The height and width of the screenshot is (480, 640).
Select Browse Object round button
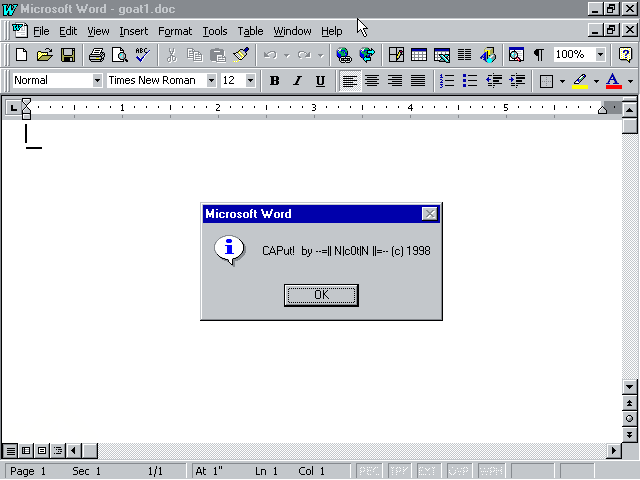click(x=629, y=419)
